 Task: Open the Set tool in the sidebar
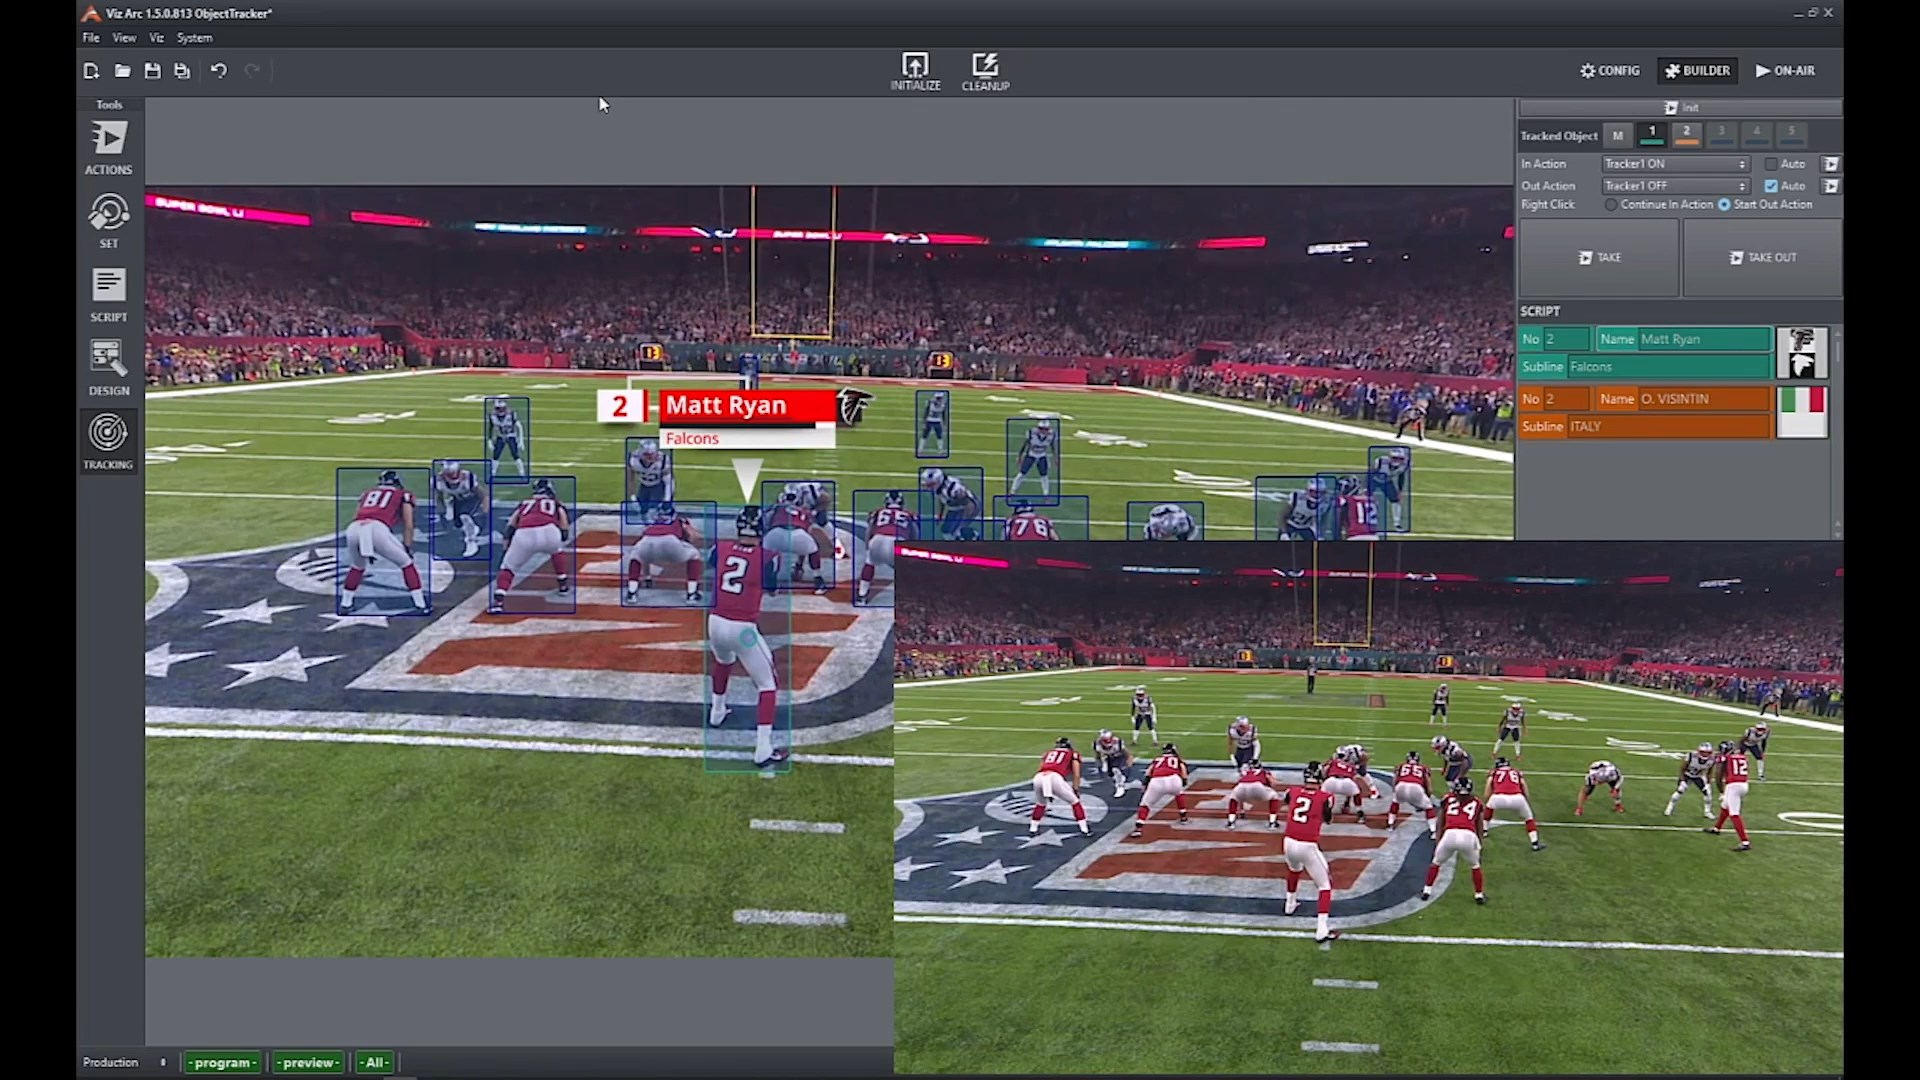[x=108, y=221]
